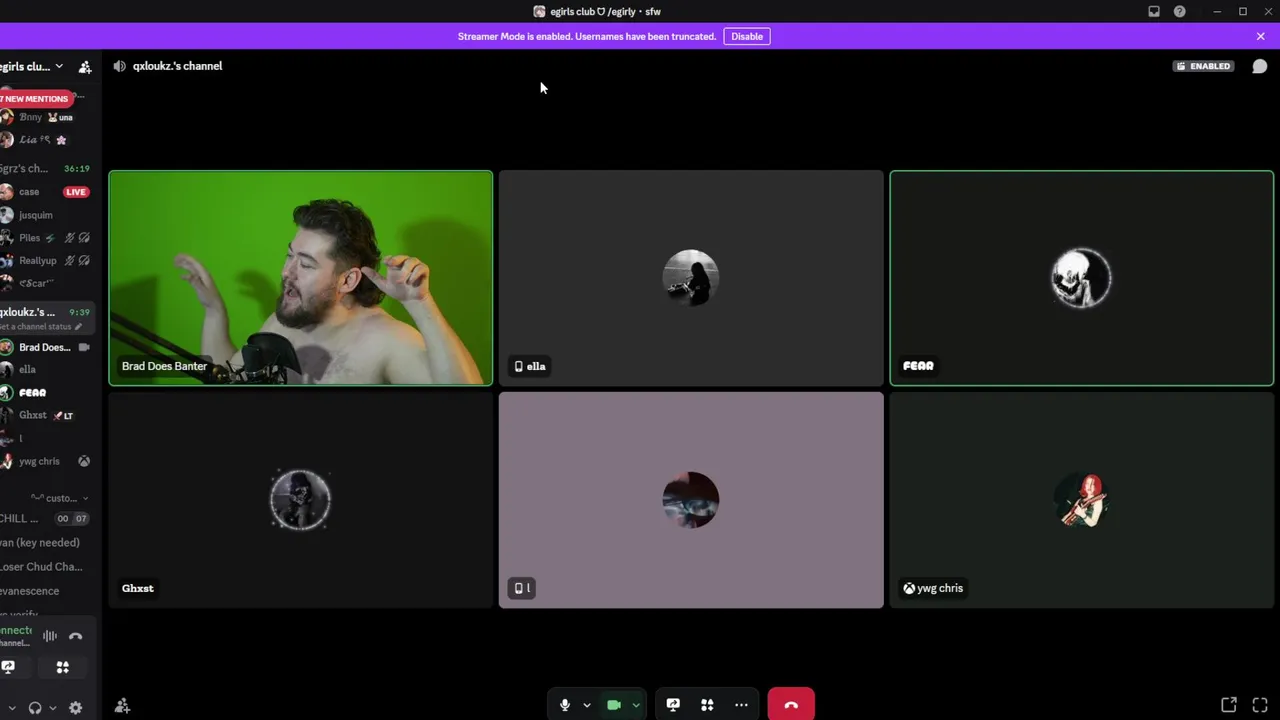Open jusquim in the voice member list
Image resolution: width=1280 pixels, height=720 pixels.
(x=46, y=215)
